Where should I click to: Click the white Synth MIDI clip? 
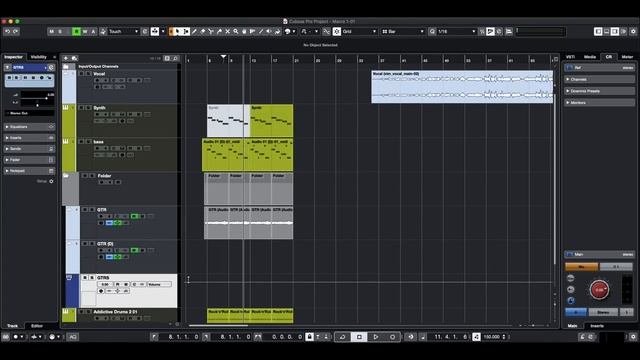pyautogui.click(x=228, y=121)
